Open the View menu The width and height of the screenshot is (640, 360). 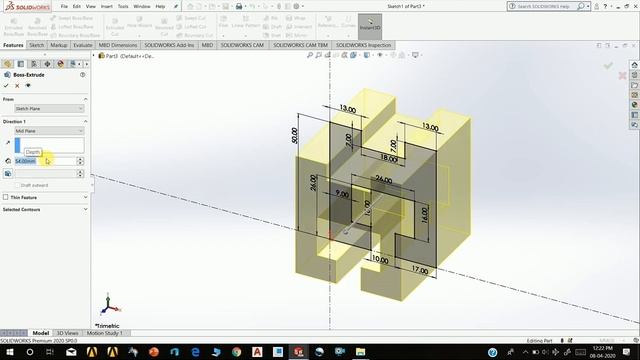pos(91,7)
